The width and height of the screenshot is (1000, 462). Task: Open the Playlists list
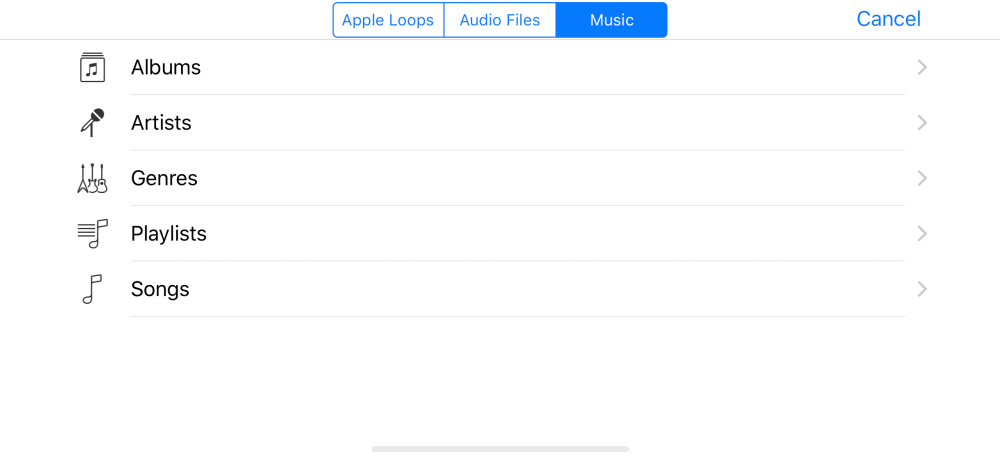(500, 234)
